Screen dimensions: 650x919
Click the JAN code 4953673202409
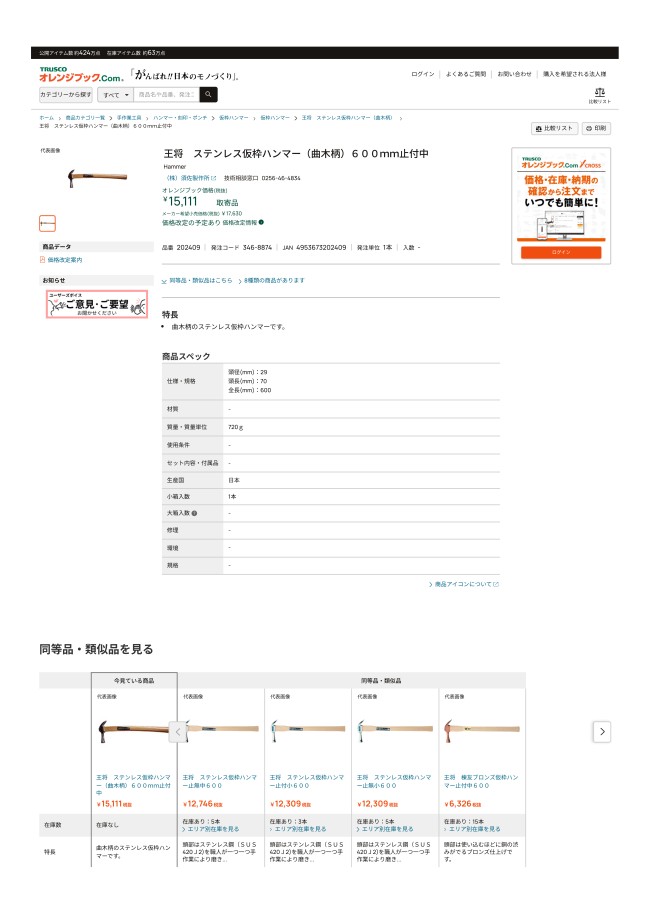(x=321, y=248)
